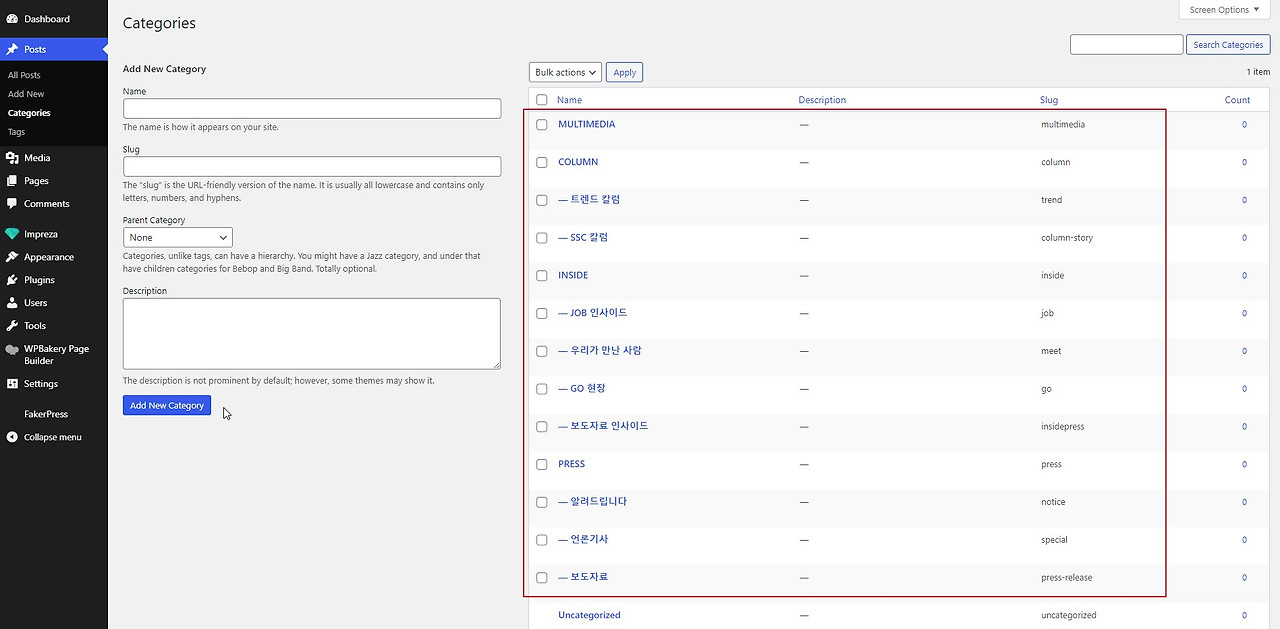The width and height of the screenshot is (1280, 629).
Task: Focus the Description textarea
Action: click(312, 334)
